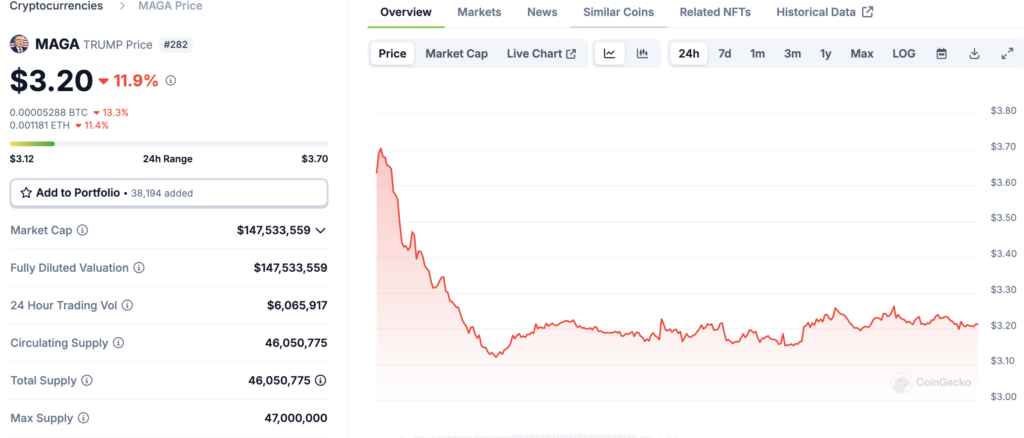Screen dimensions: 1024x438
Task: Click the $3.70 range high value
Action: [315, 159]
